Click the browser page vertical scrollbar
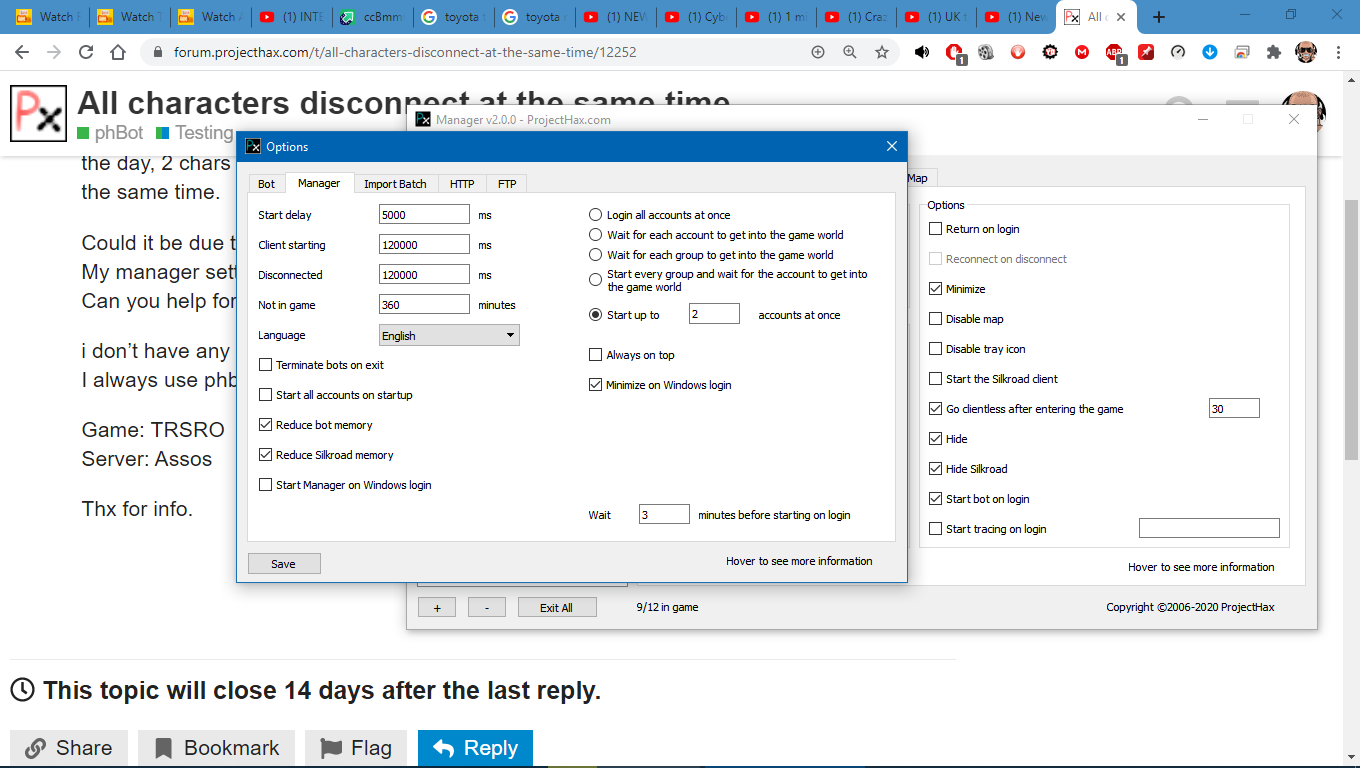The image size is (1360, 768). coord(1351,330)
